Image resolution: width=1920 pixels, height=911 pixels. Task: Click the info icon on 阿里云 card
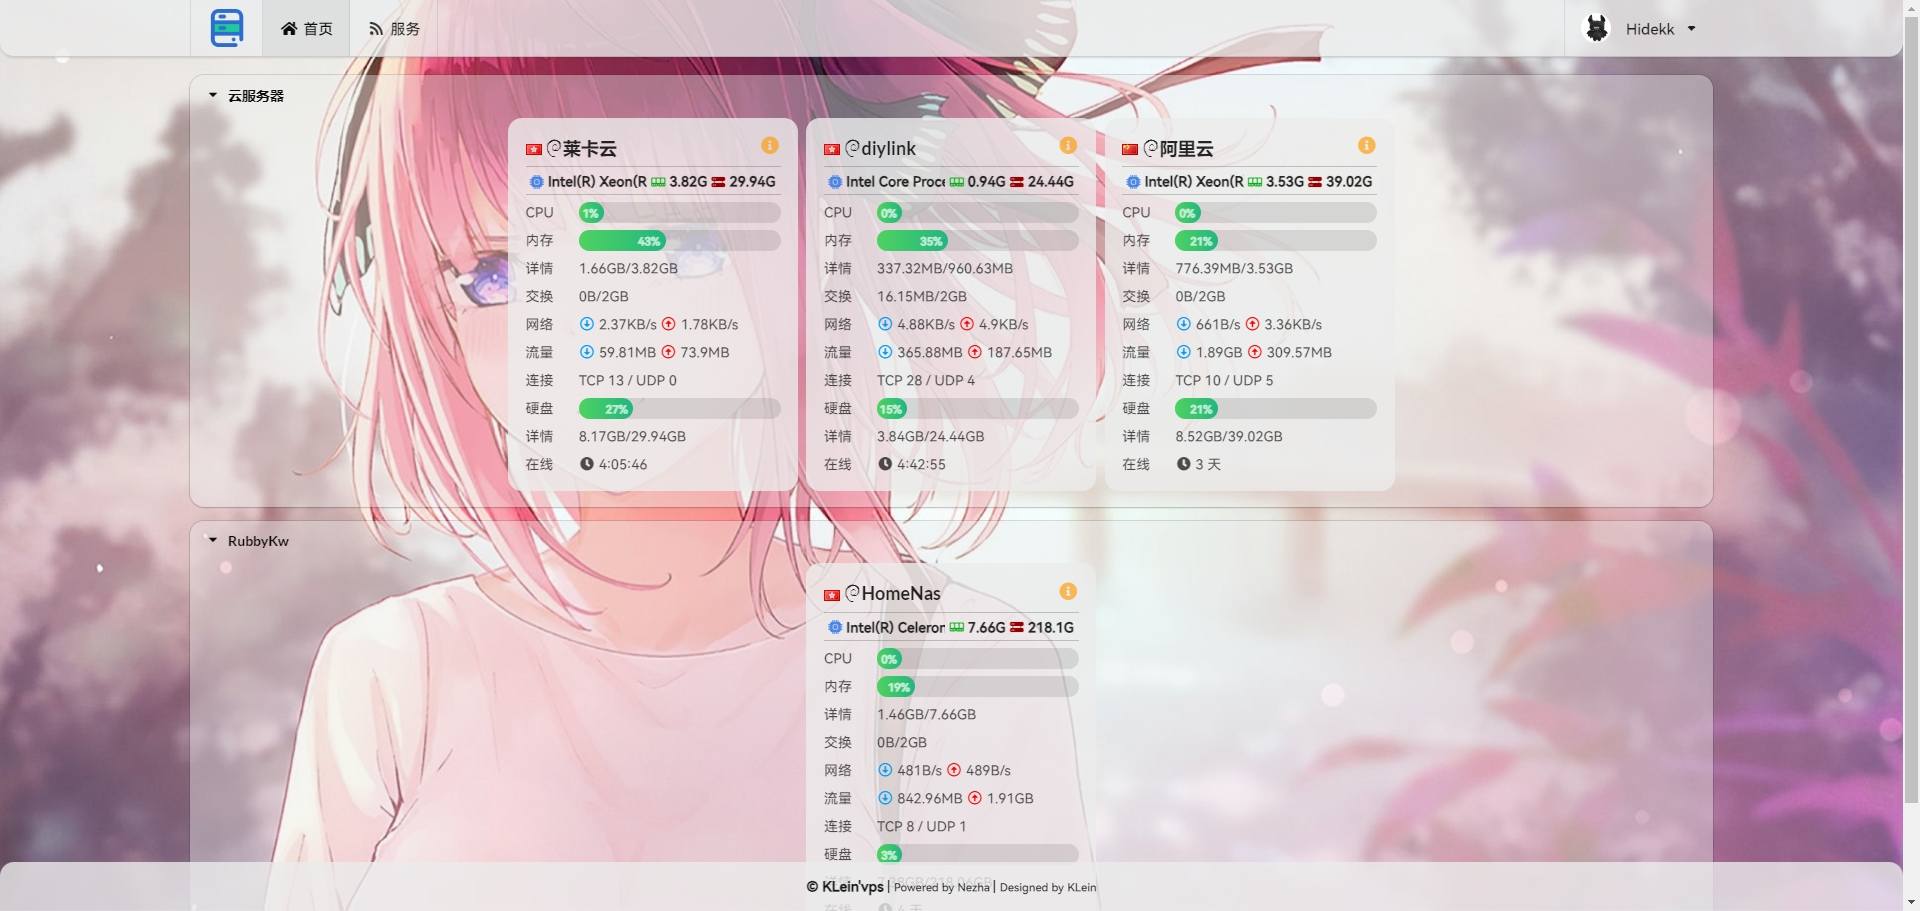[x=1366, y=146]
